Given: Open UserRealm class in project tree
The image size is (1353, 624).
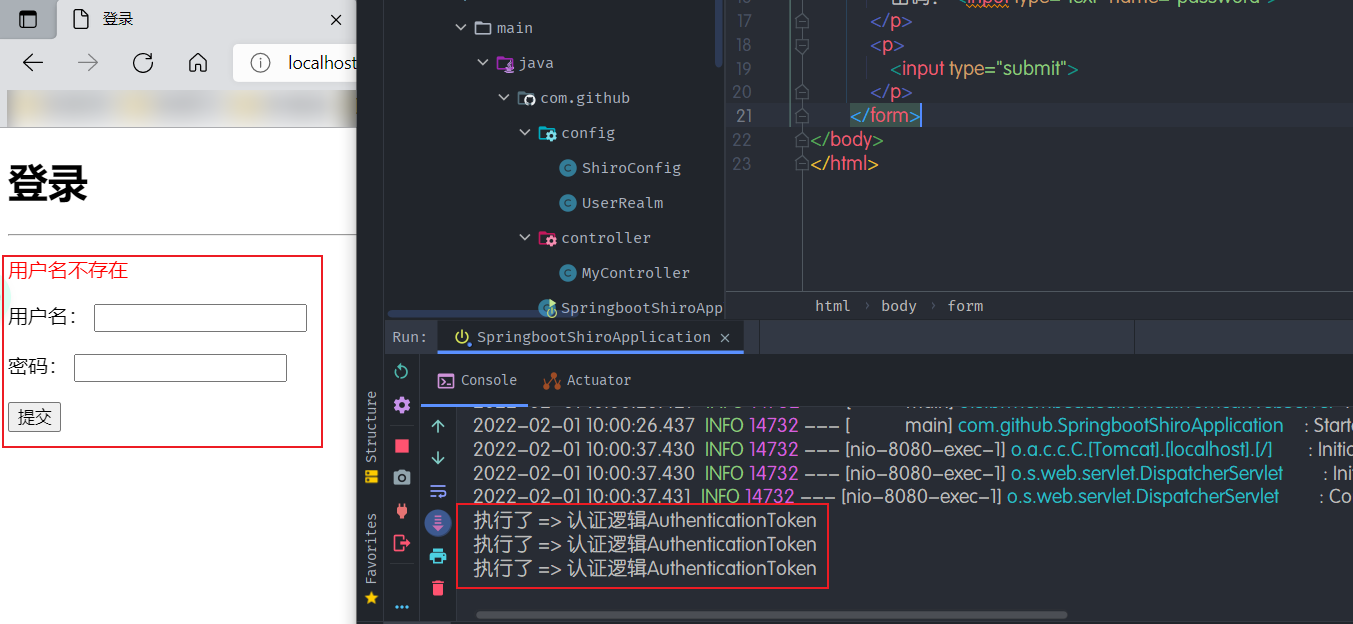Looking at the screenshot, I should point(621,203).
